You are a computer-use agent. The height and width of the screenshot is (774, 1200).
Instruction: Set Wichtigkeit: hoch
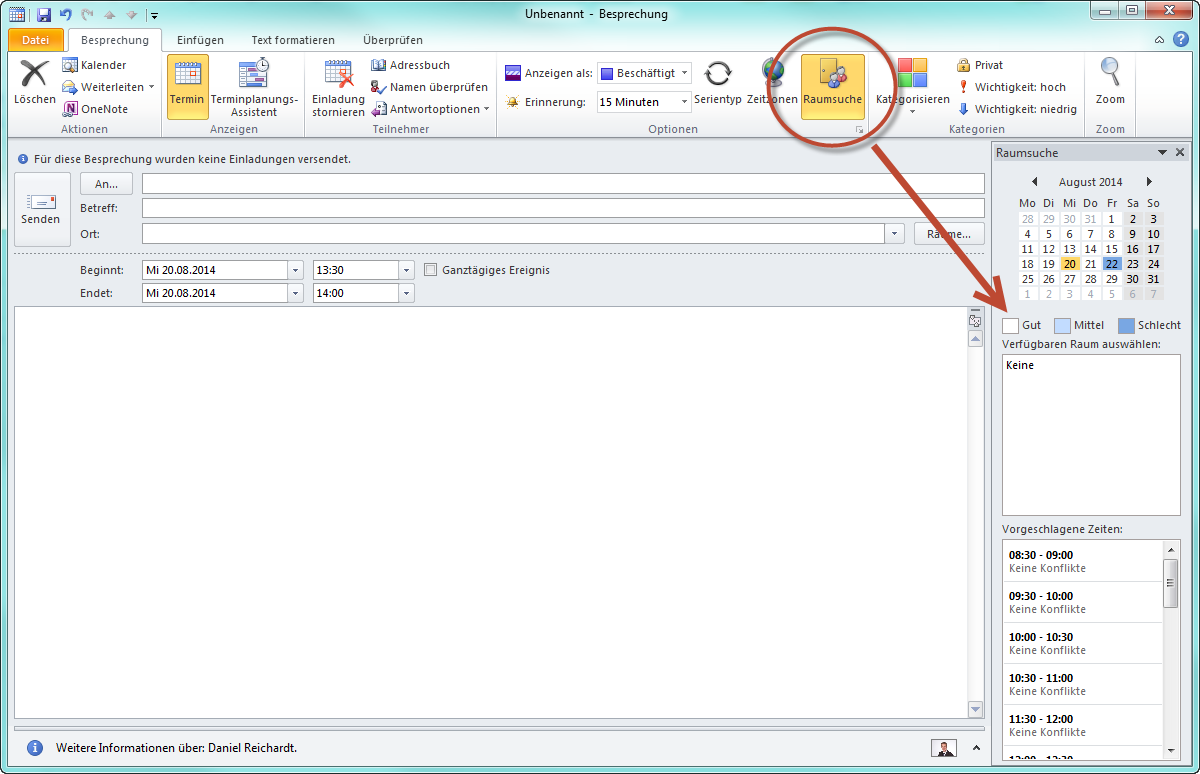point(1011,87)
